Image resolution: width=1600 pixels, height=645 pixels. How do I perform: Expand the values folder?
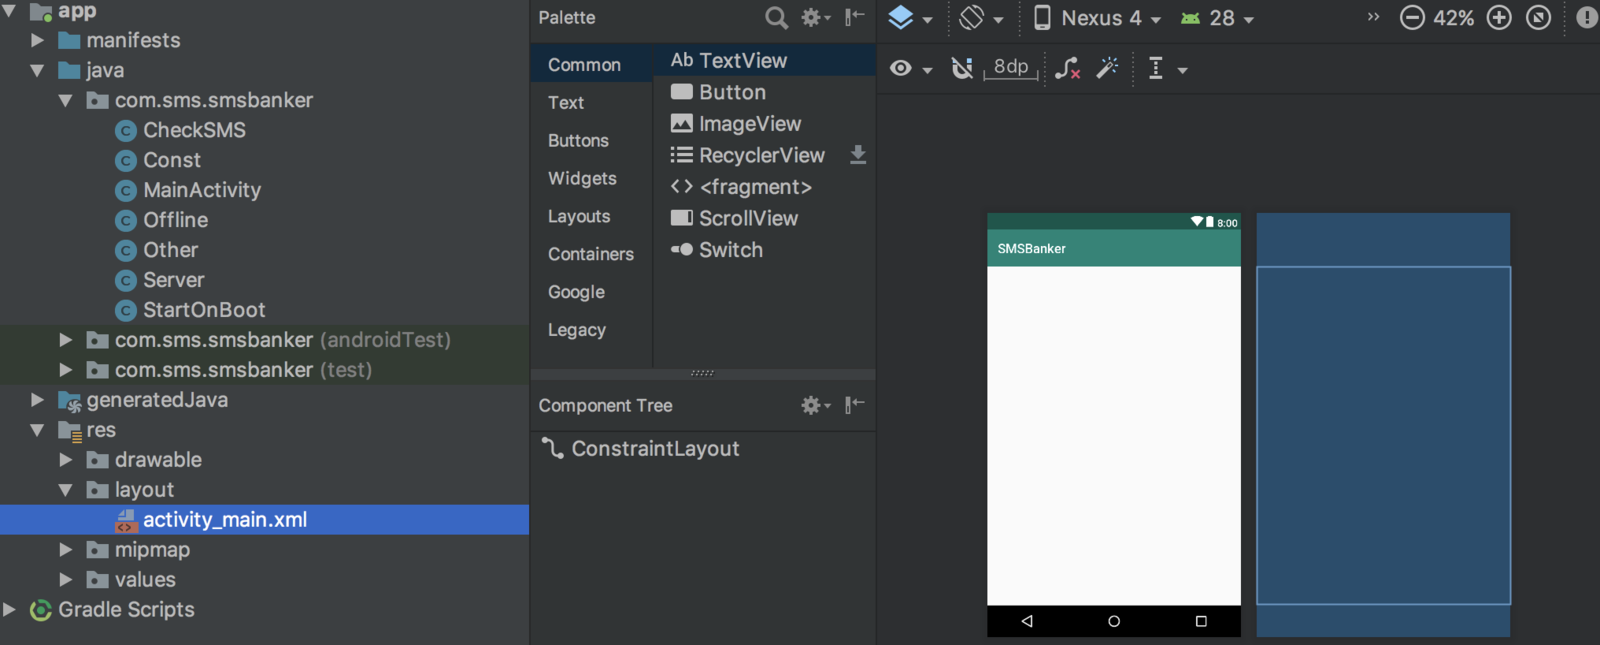point(65,580)
